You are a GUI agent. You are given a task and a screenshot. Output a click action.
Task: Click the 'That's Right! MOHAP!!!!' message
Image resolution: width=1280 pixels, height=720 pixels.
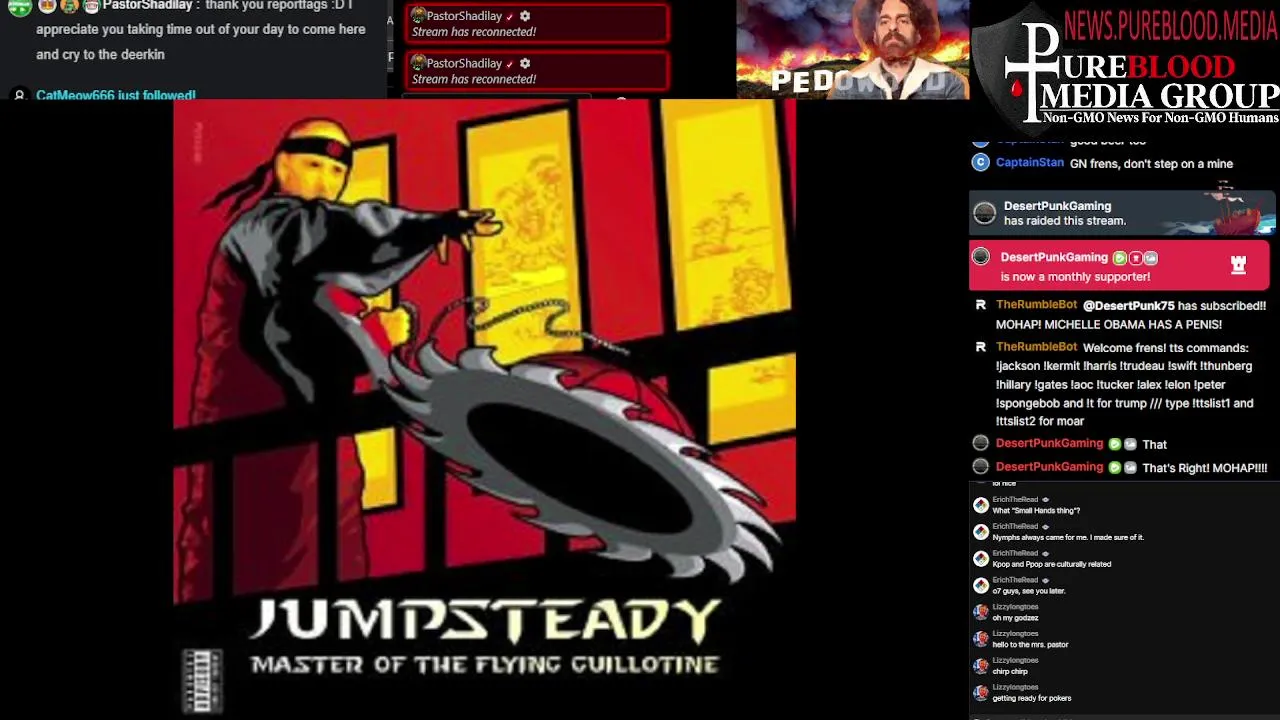tap(1205, 468)
